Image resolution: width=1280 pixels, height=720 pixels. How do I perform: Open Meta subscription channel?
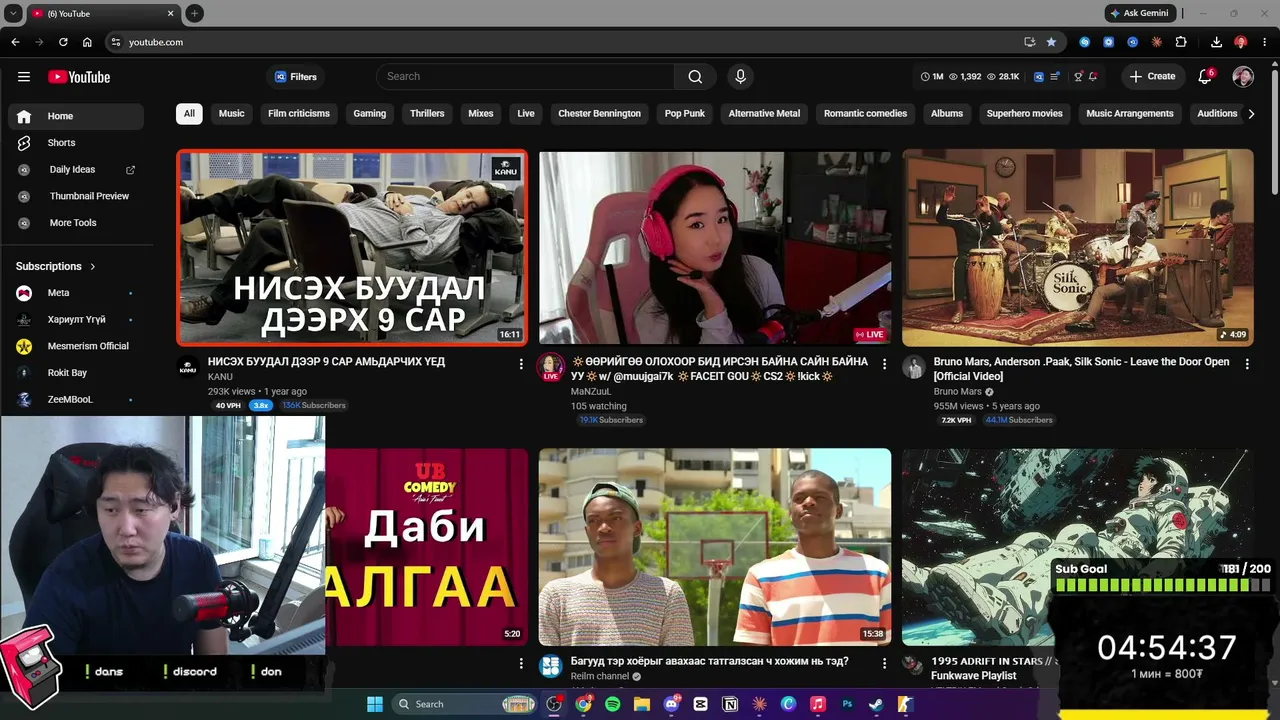point(76,293)
